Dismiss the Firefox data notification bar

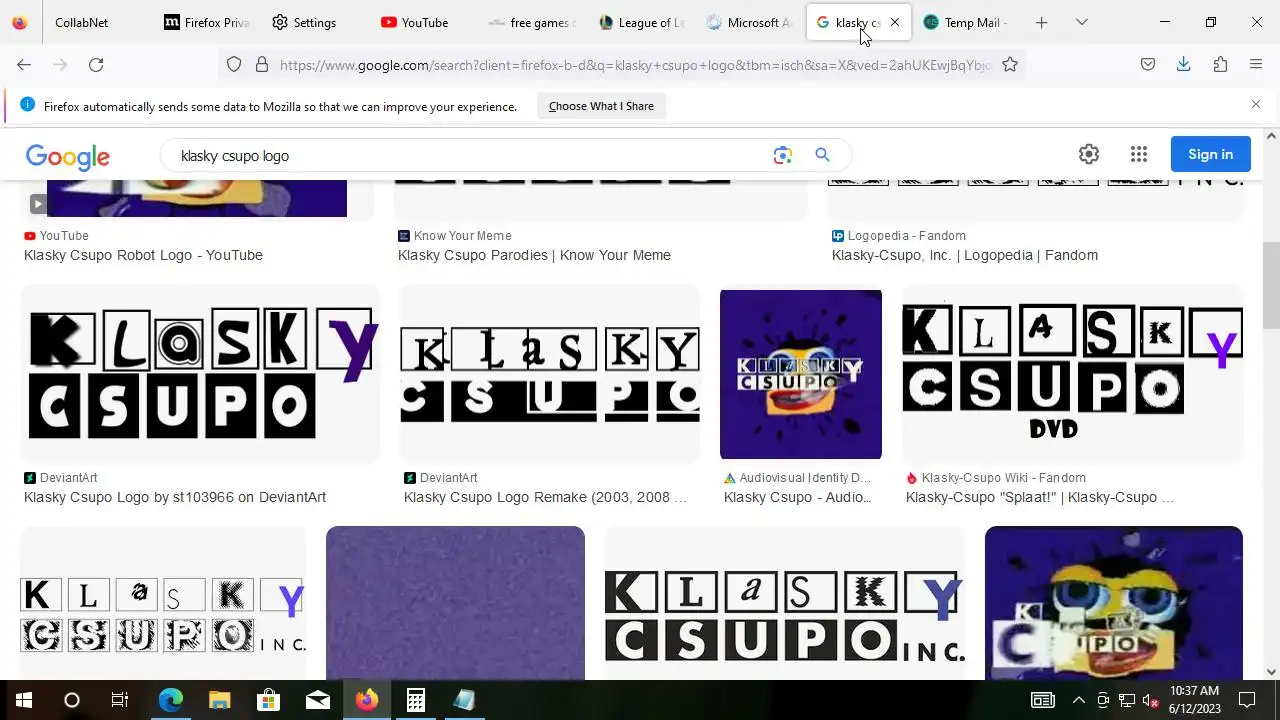[x=1256, y=104]
